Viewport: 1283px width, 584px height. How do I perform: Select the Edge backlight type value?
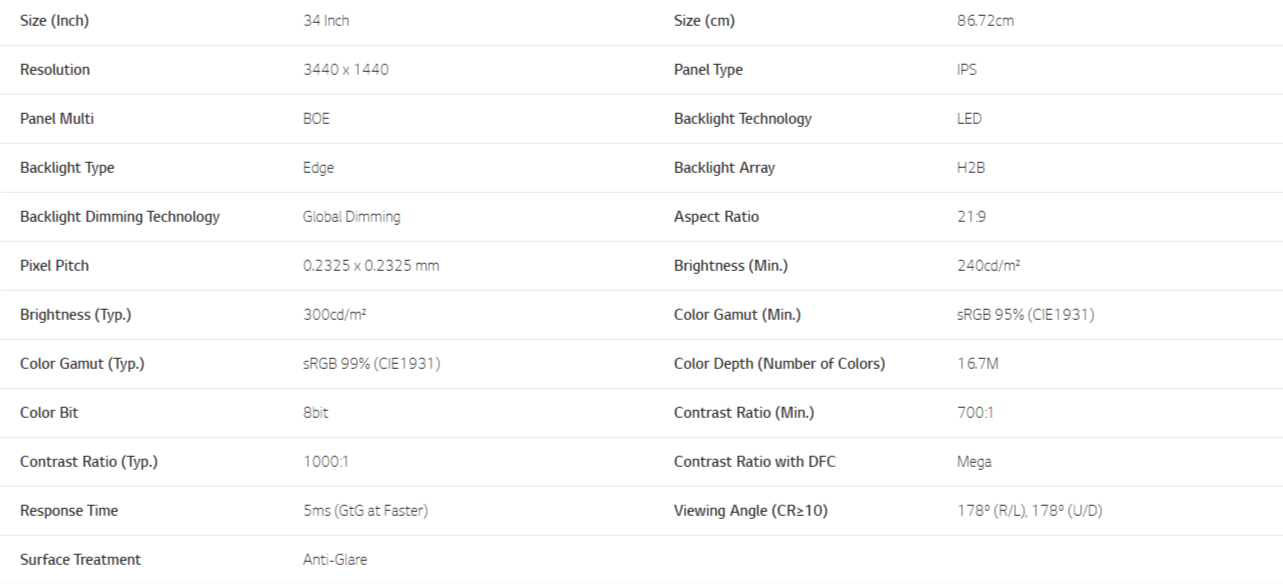click(x=318, y=168)
